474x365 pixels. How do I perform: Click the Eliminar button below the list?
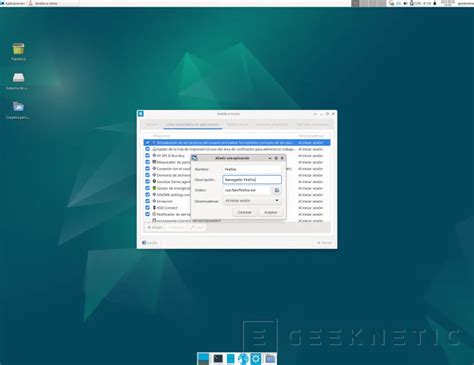176,227
